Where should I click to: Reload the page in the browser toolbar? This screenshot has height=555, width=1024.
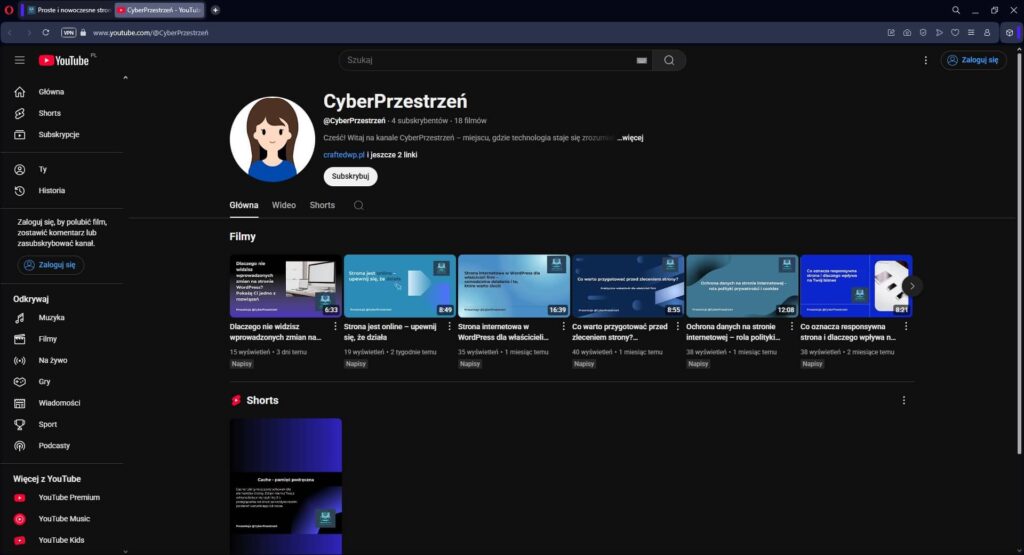click(x=46, y=33)
